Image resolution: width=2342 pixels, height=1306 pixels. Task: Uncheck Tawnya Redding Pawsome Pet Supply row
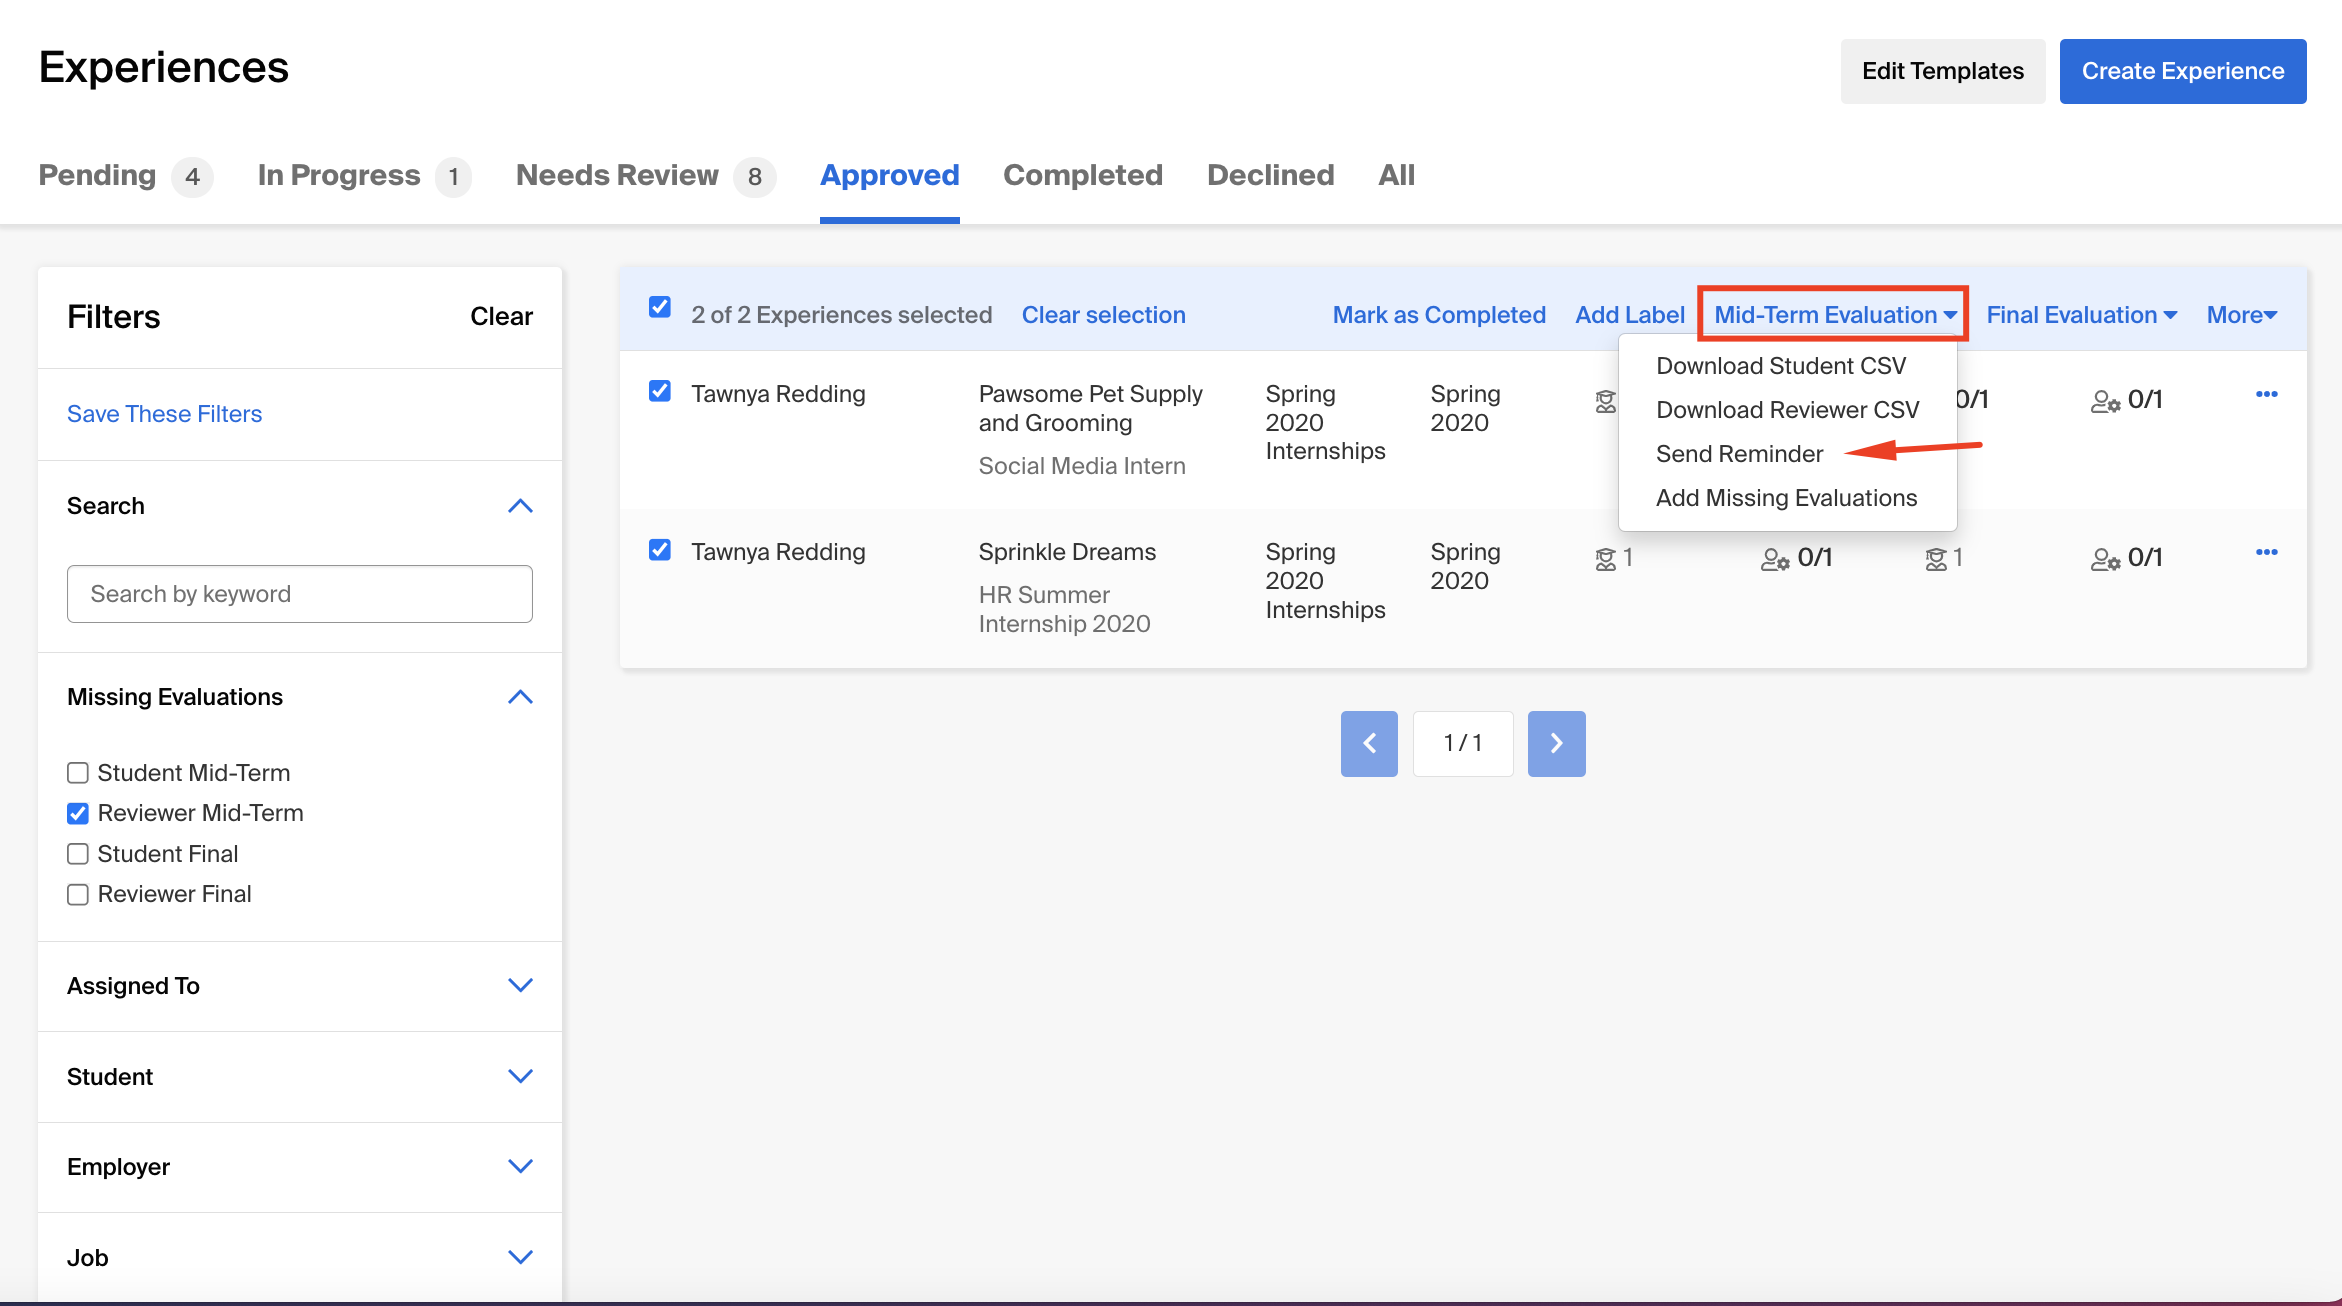(659, 391)
